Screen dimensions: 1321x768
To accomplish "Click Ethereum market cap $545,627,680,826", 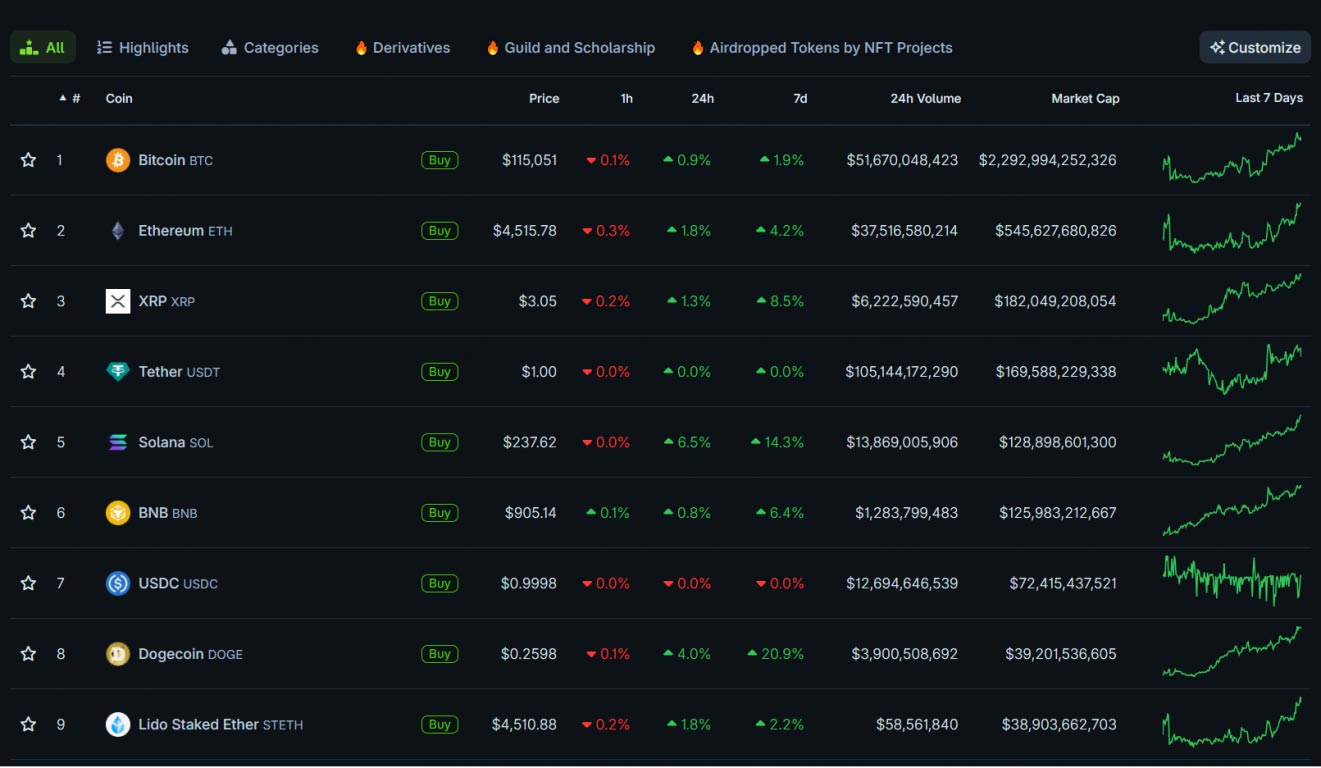I will [1056, 231].
